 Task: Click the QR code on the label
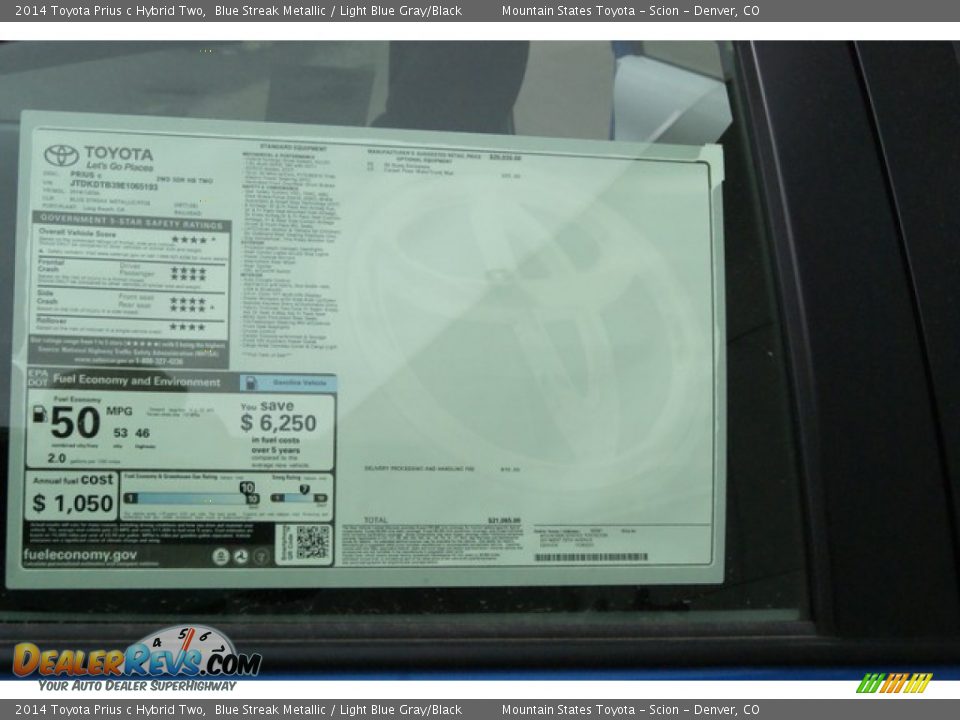[x=311, y=543]
